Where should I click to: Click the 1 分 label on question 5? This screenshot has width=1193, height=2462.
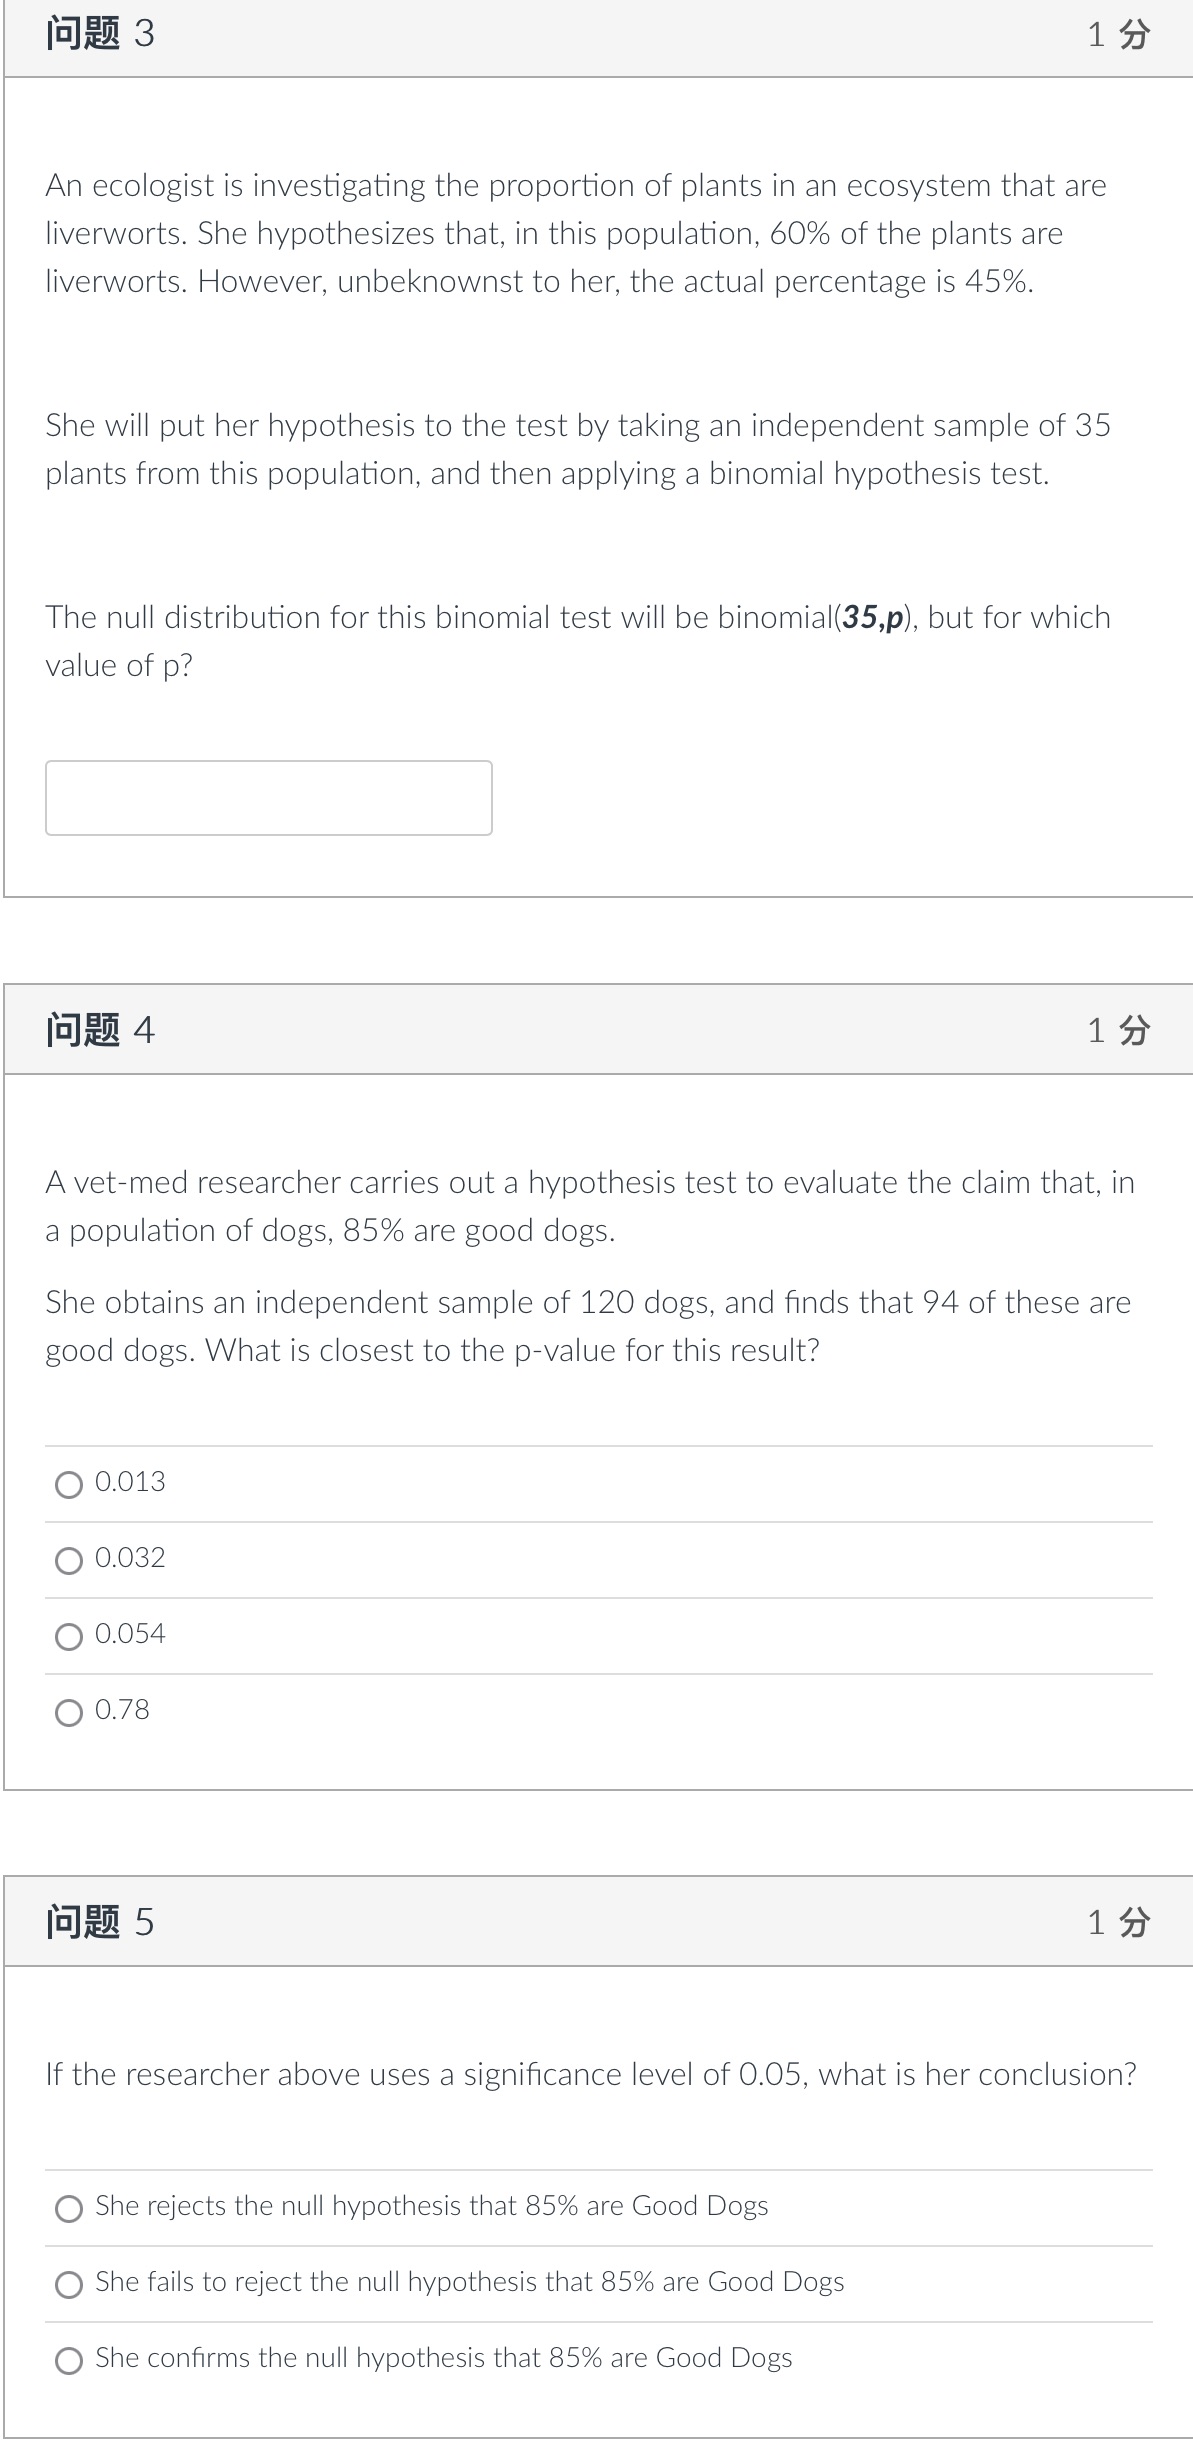[1117, 1920]
